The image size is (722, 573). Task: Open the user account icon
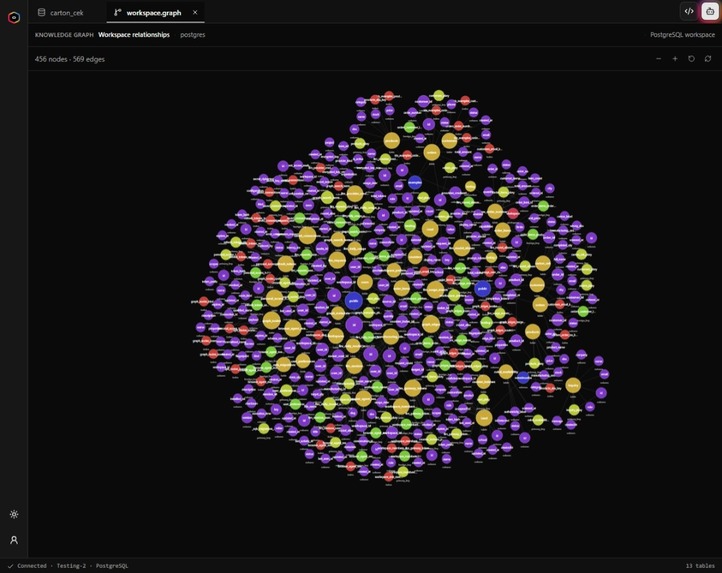14,540
